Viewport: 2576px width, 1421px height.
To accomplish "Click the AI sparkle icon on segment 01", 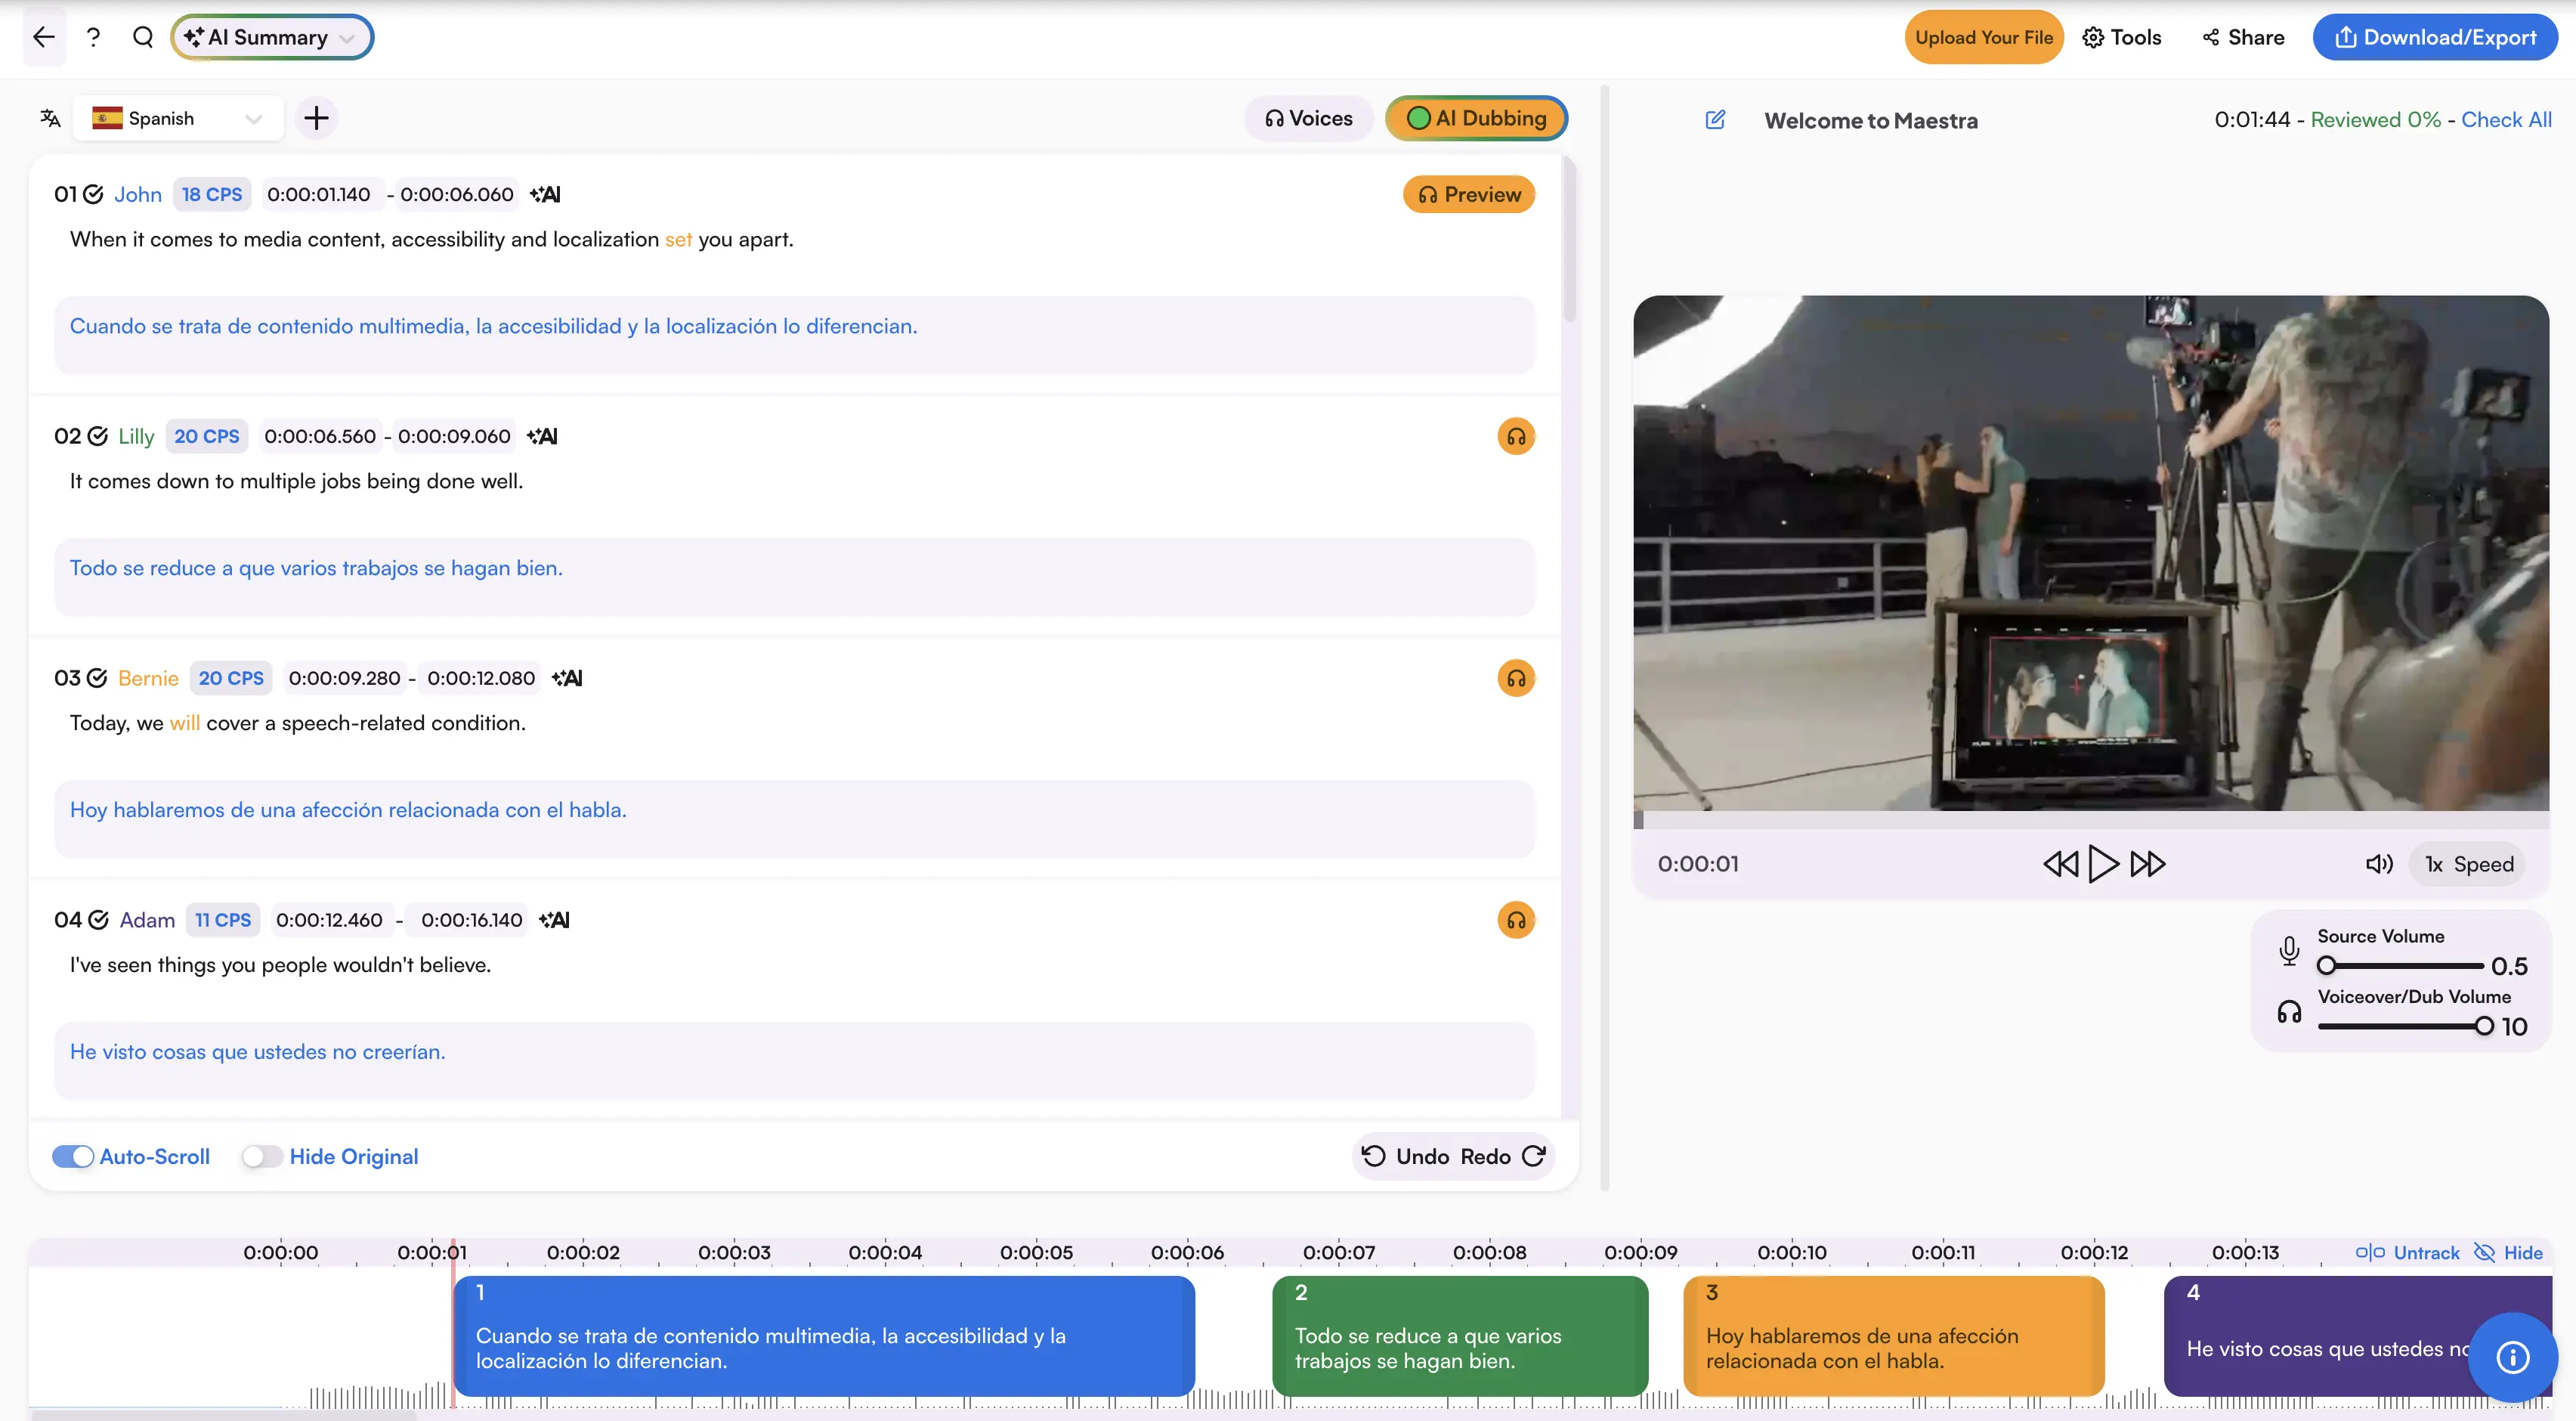I will (545, 194).
